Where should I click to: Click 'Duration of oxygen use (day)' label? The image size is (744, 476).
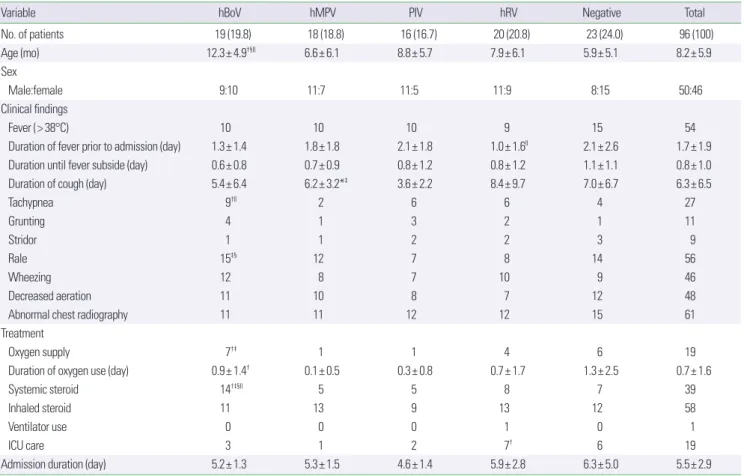68,371
